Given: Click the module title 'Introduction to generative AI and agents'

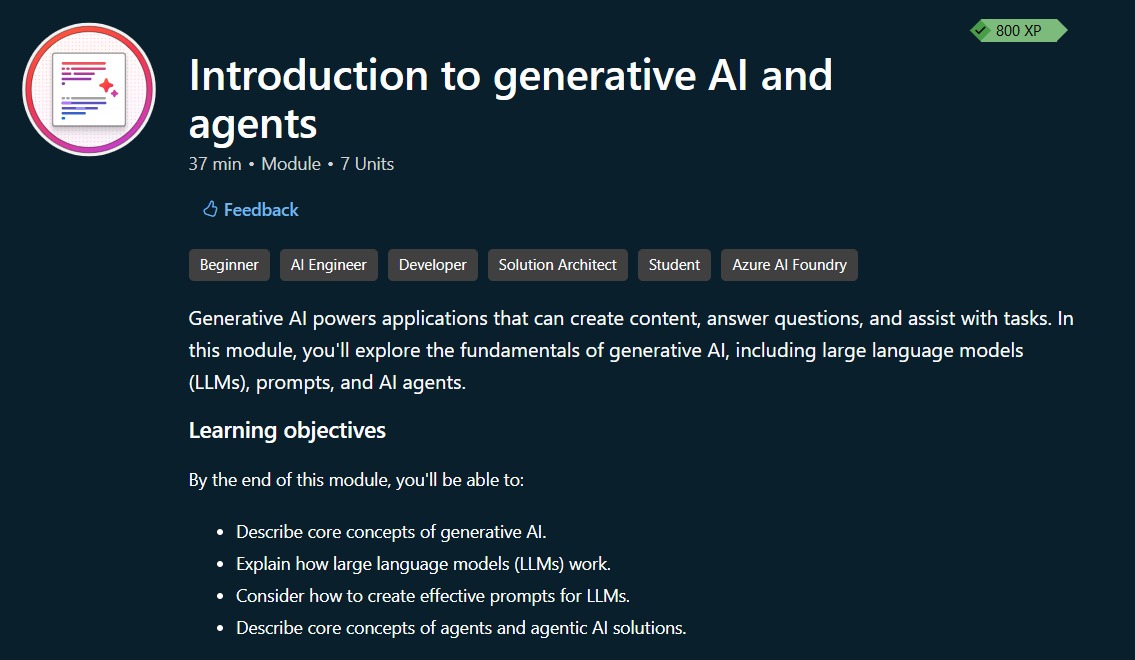Looking at the screenshot, I should (x=510, y=99).
